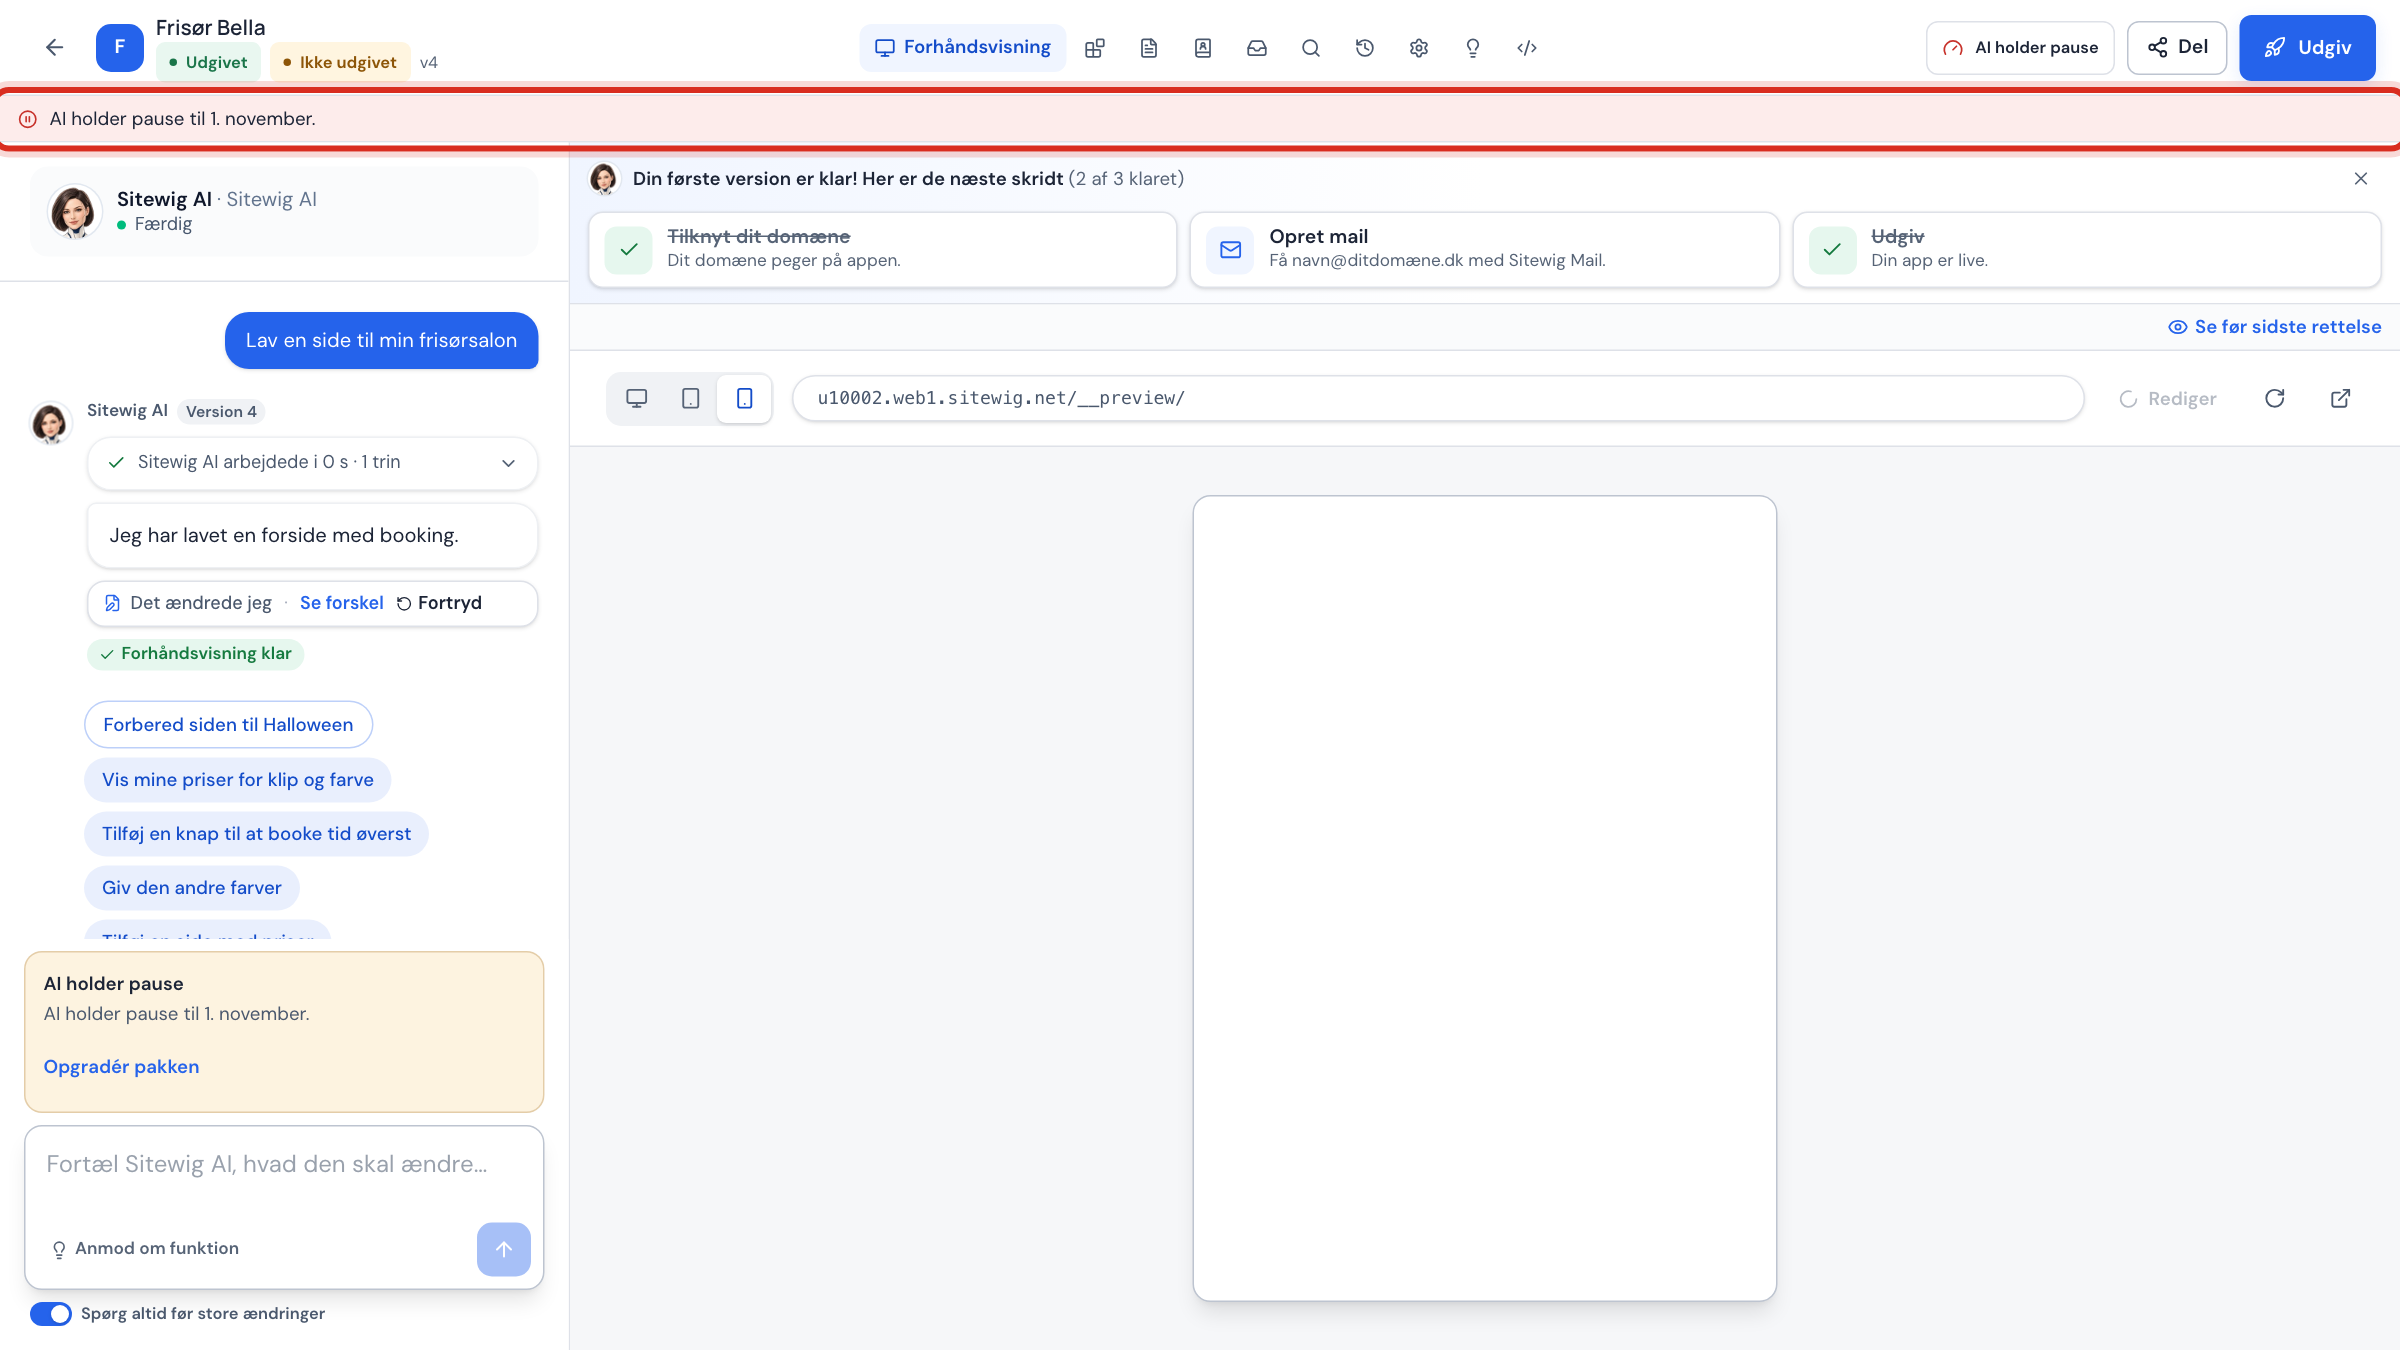Click the Udgiv completed step card
2400x1350 pixels.
coord(2086,249)
